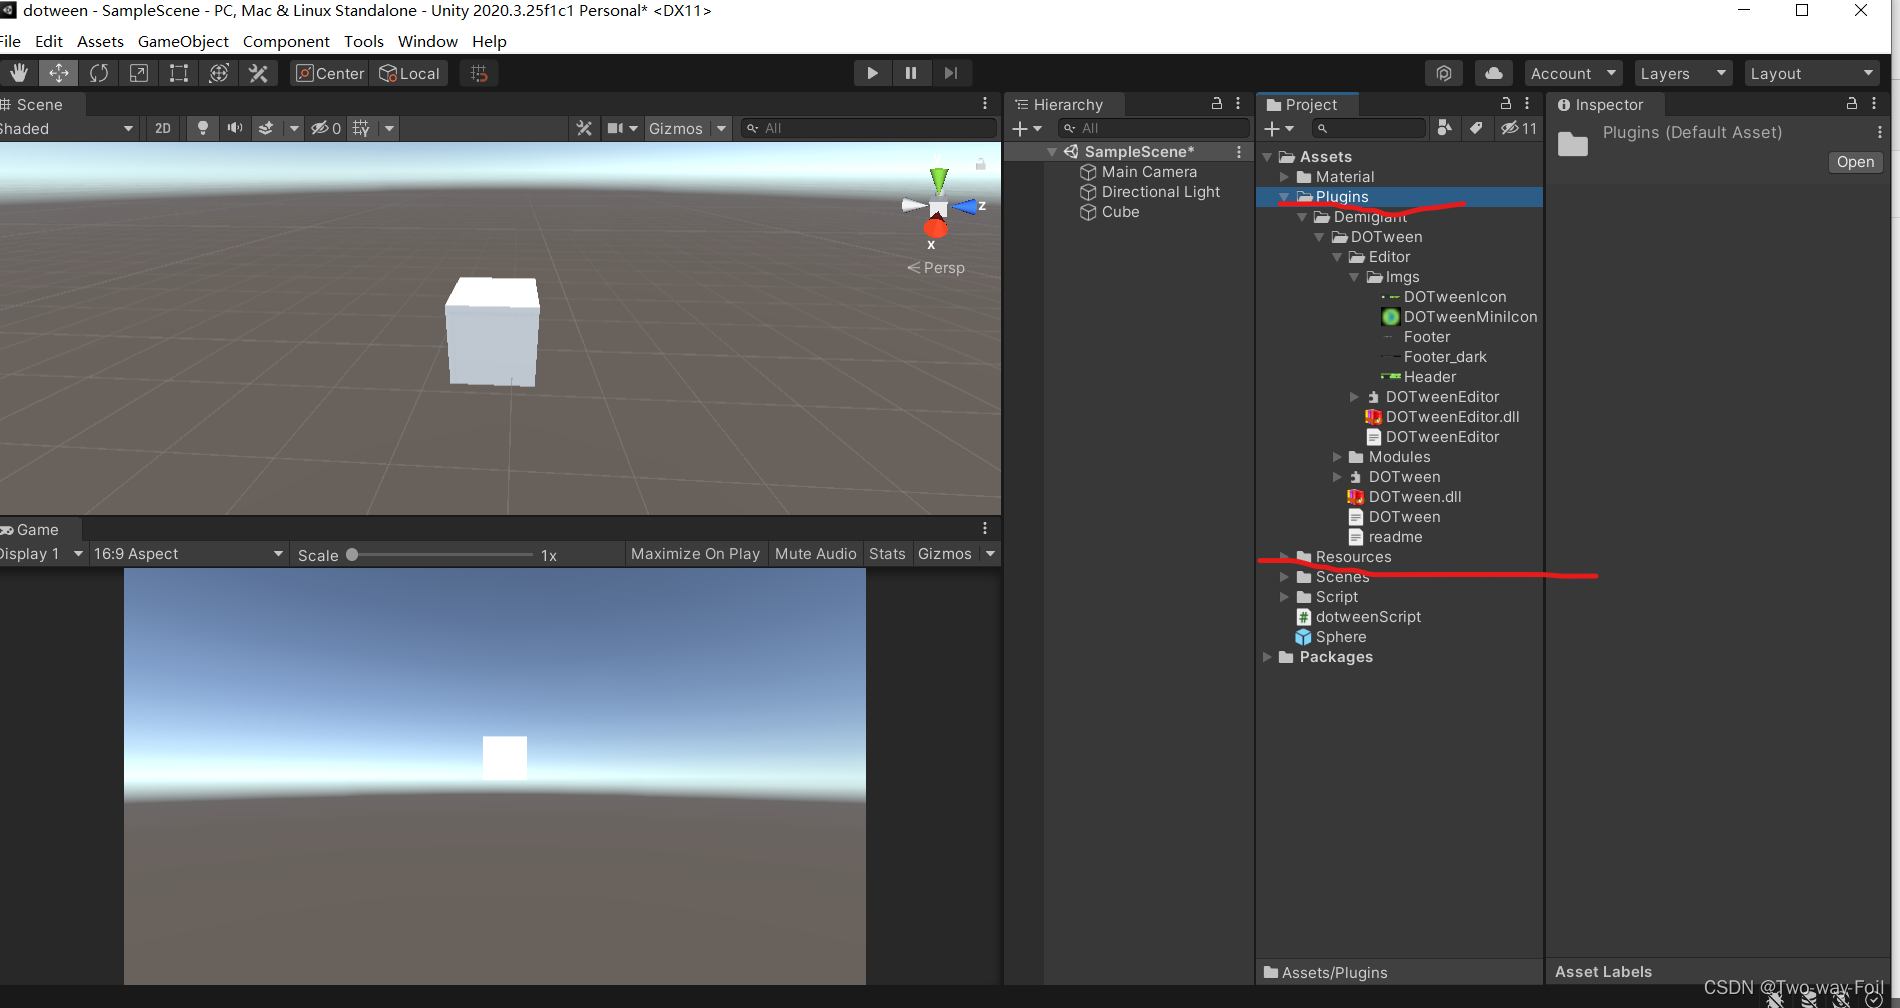The width and height of the screenshot is (1900, 1008).
Task: Expand the Modules folder
Action: 1337,457
